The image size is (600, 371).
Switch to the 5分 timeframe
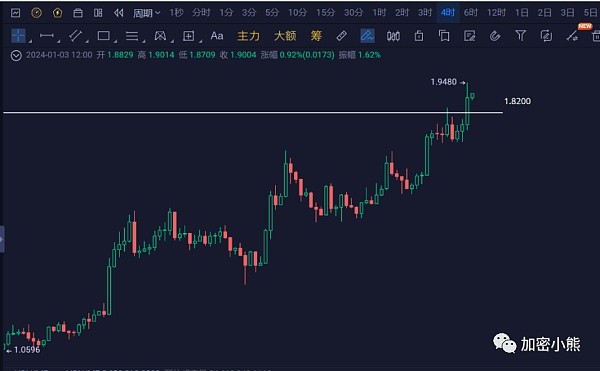click(x=272, y=13)
